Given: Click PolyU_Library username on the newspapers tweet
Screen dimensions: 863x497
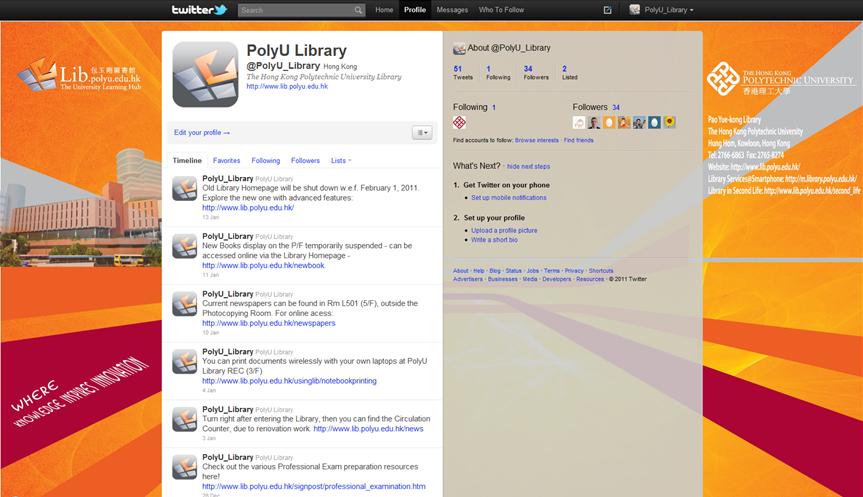Looking at the screenshot, I should click(x=227, y=294).
